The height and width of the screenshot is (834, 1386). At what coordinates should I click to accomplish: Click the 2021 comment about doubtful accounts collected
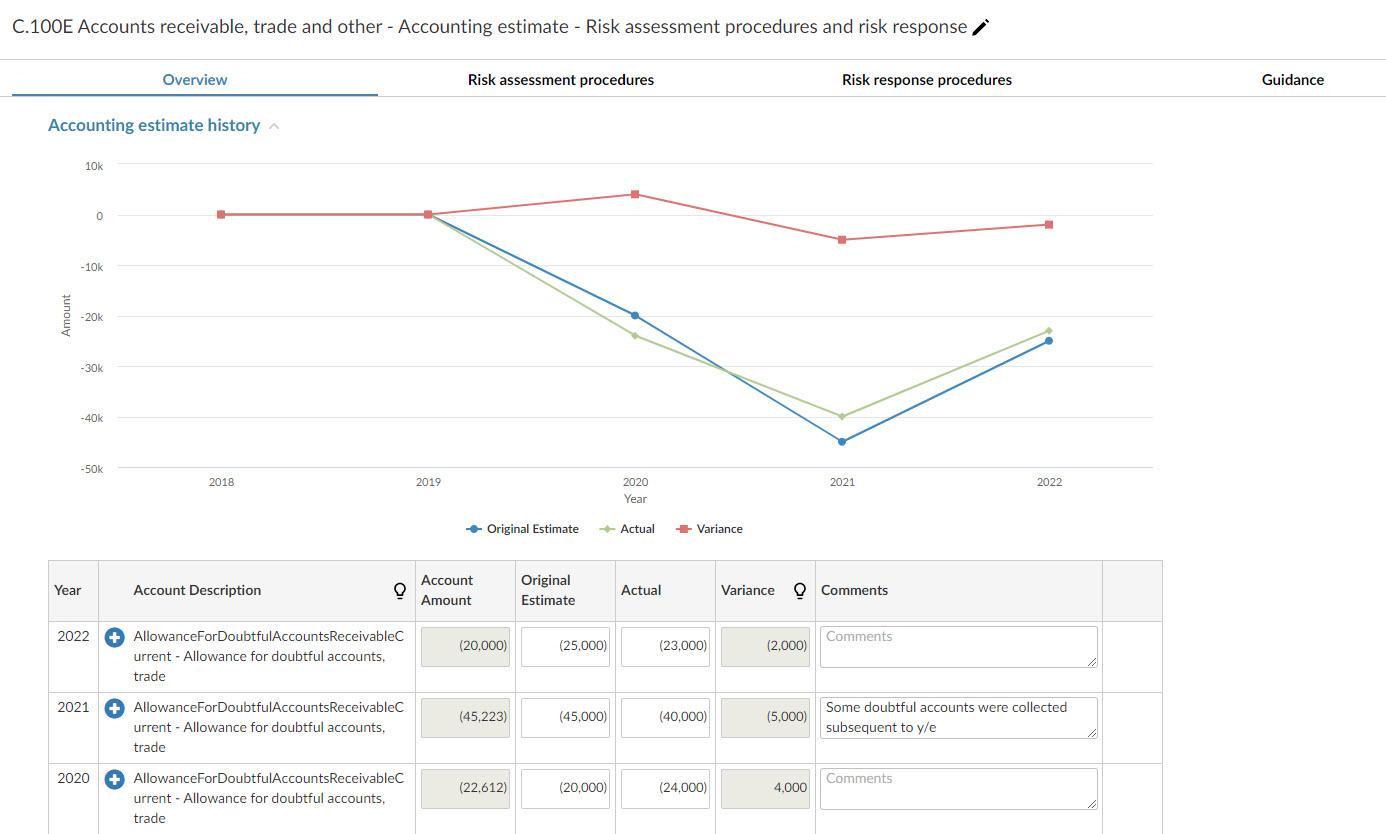click(x=957, y=717)
